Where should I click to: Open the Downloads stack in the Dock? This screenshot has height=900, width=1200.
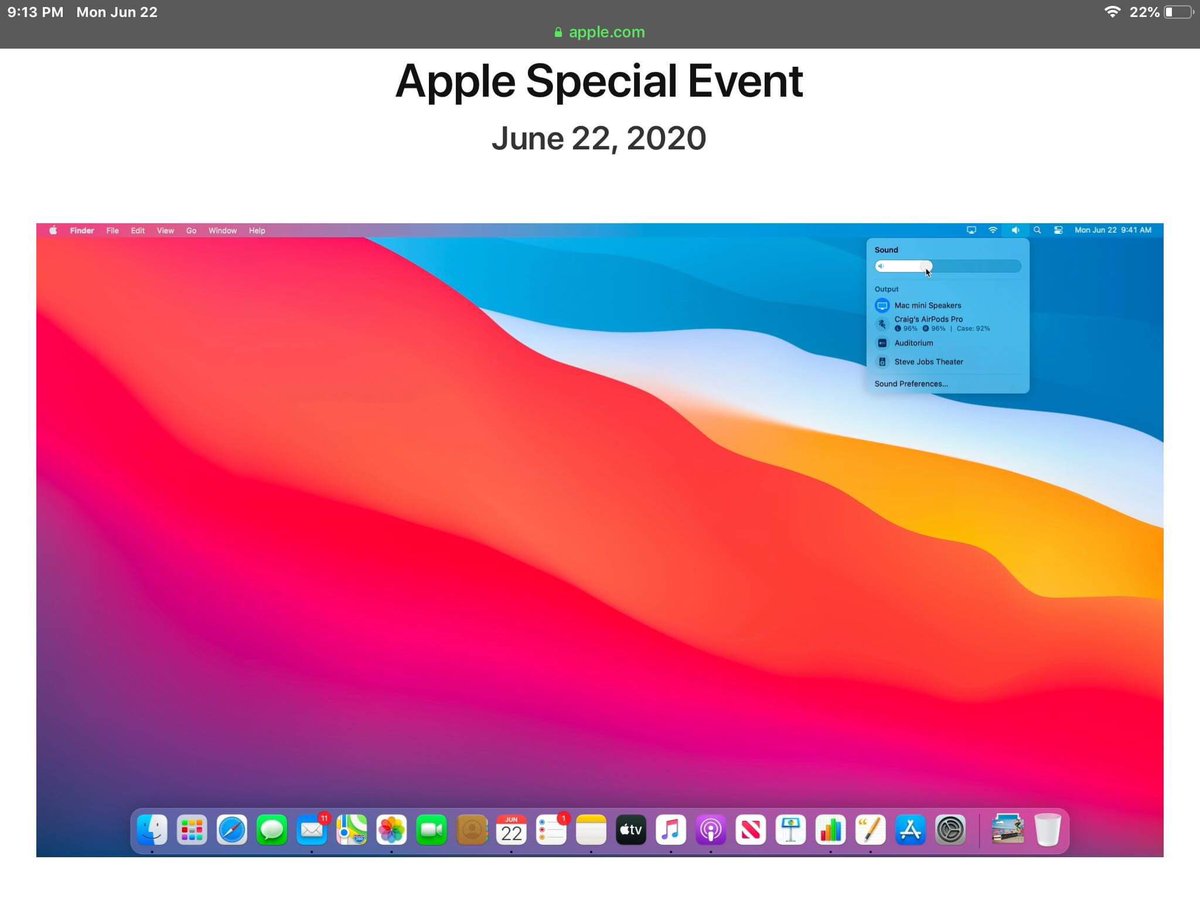click(1007, 829)
